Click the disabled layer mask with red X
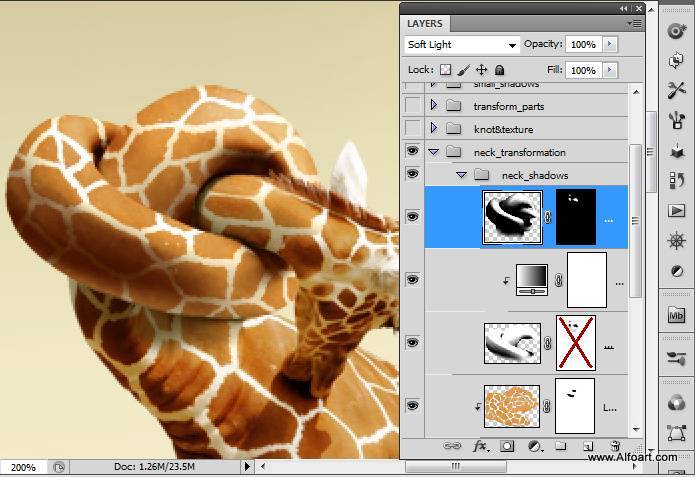Viewport: 695px width, 477px height. pos(575,342)
